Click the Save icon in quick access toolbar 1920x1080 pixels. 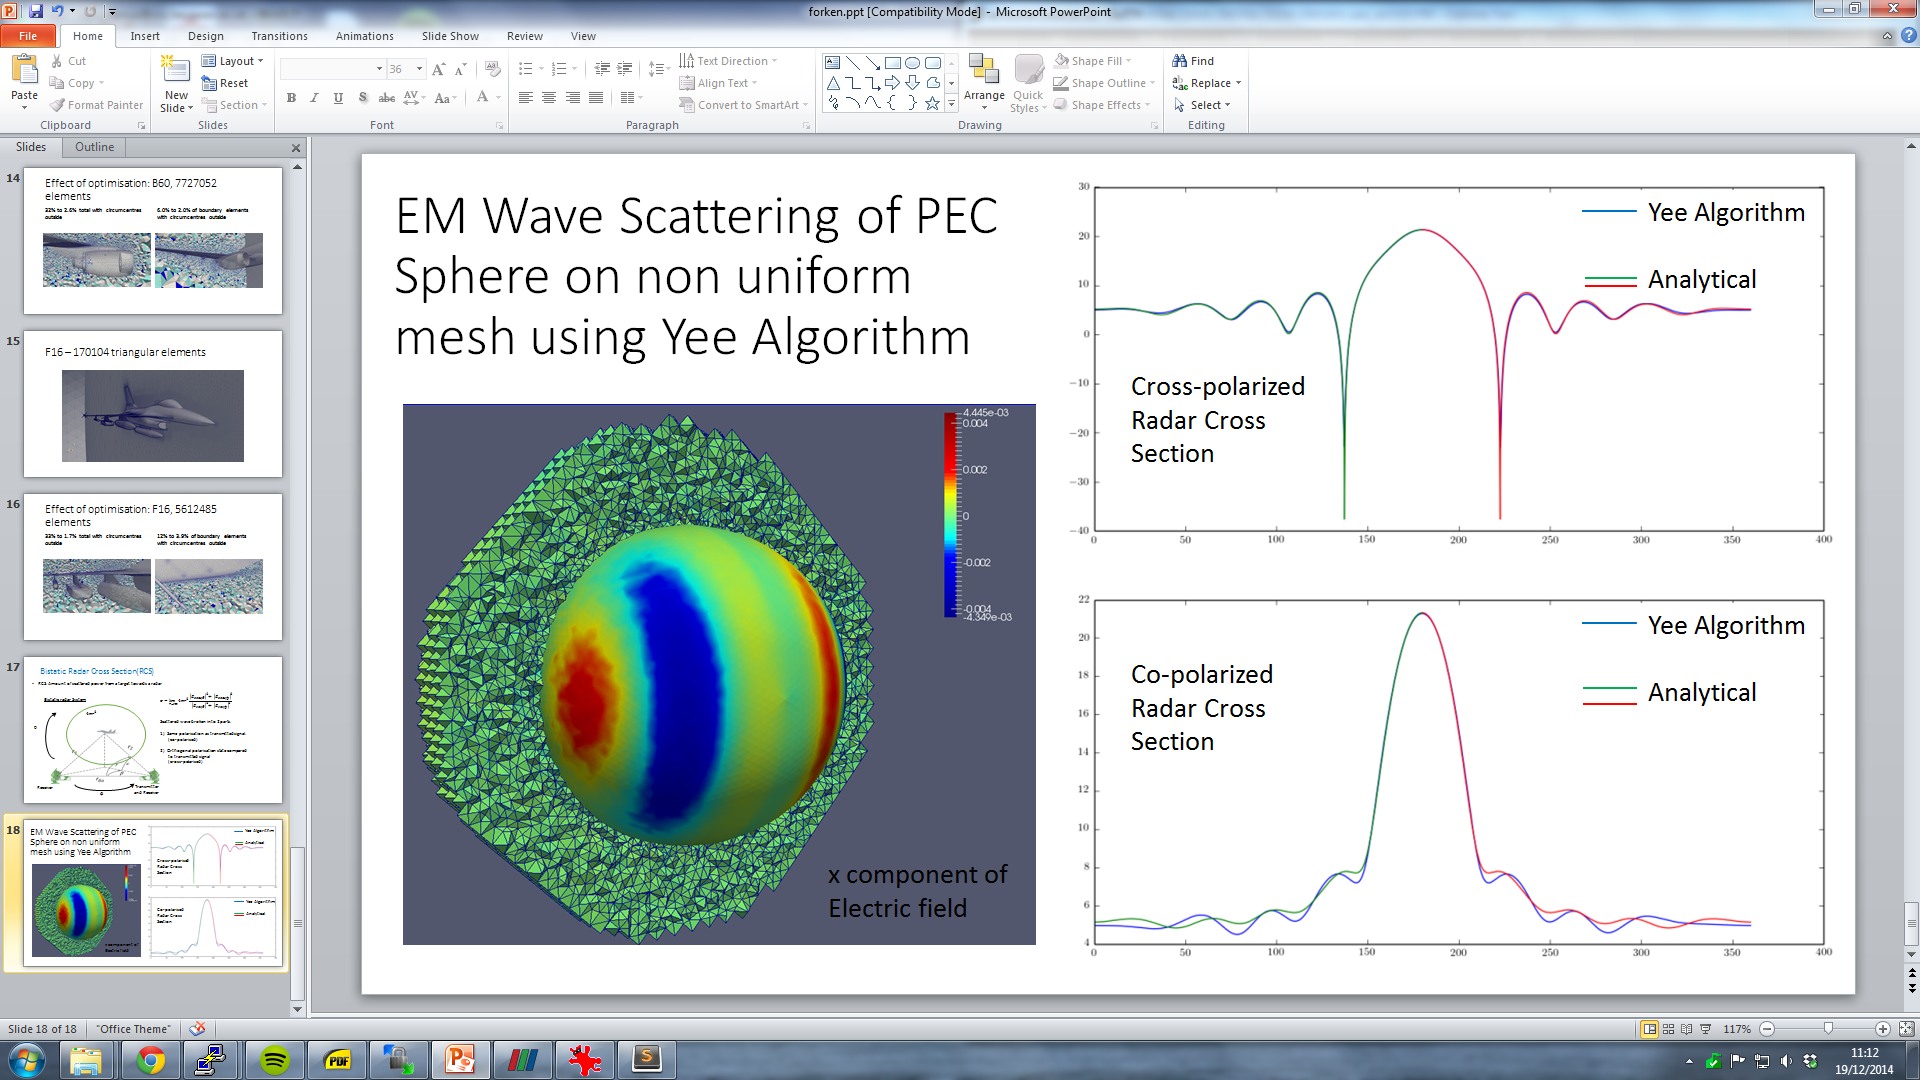click(36, 11)
